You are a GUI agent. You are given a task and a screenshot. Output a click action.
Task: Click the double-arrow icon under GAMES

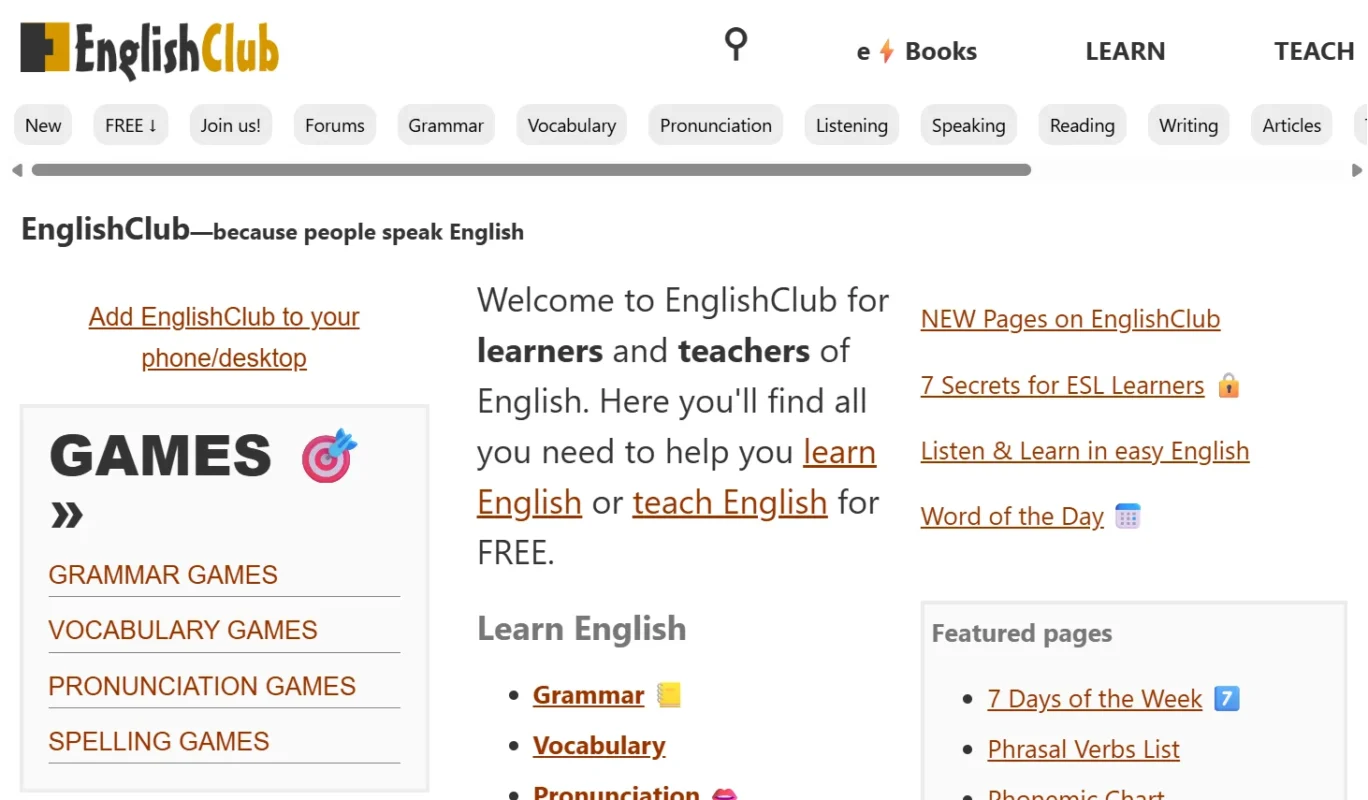(67, 515)
